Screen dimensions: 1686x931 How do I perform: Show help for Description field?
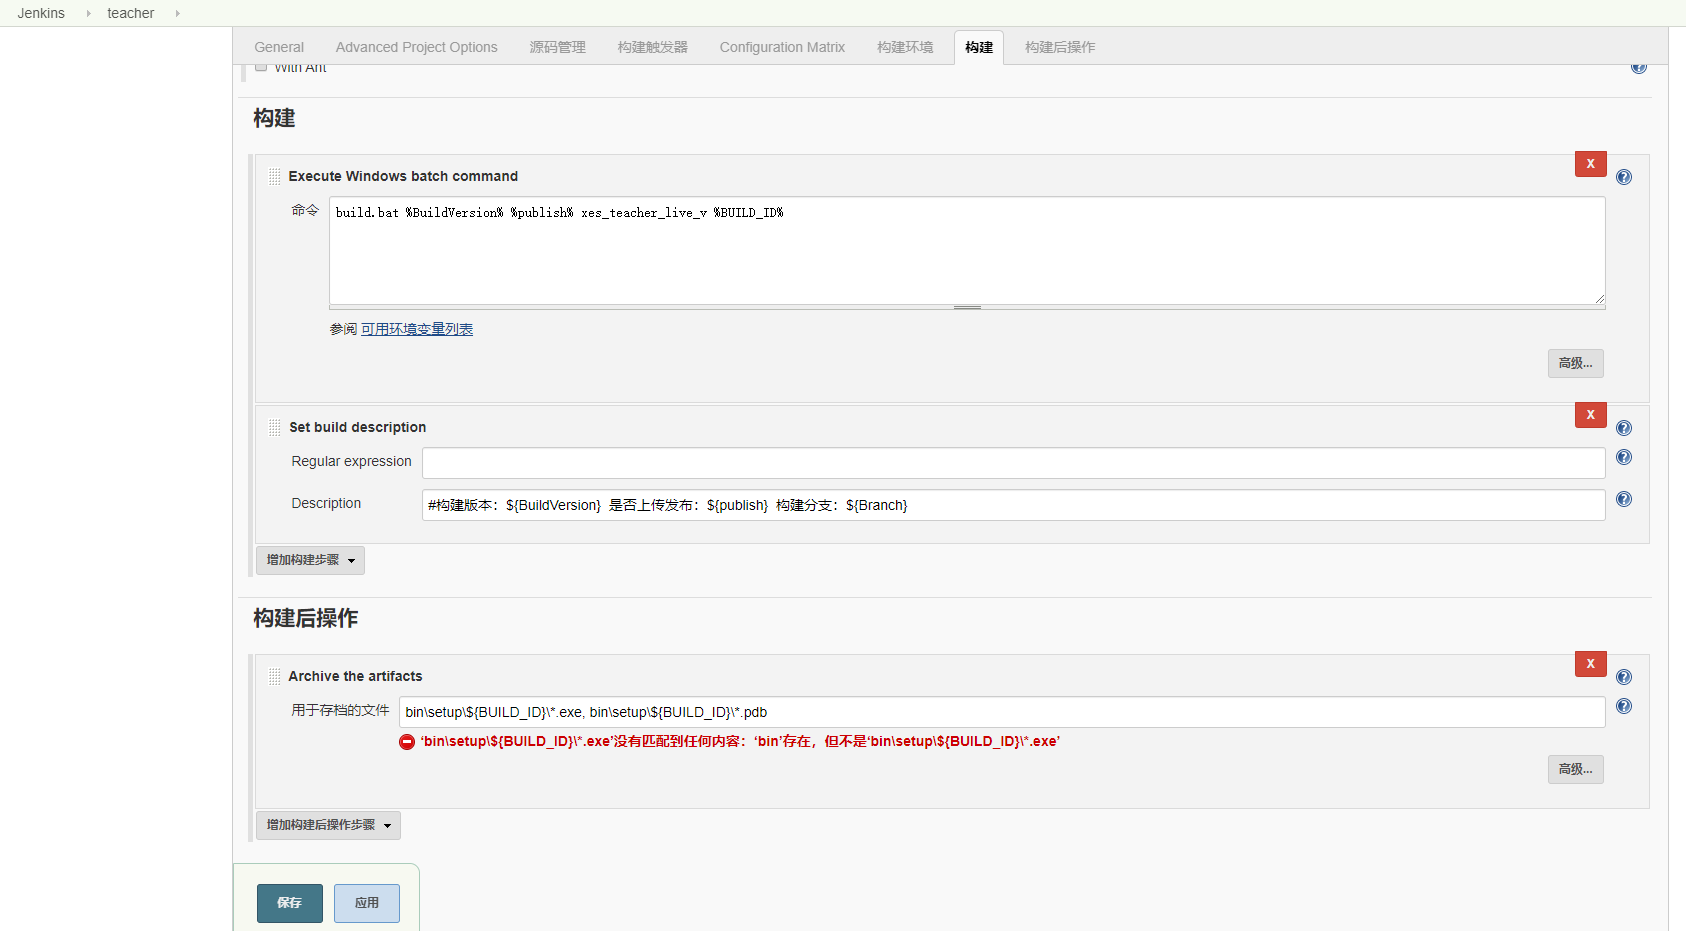[x=1624, y=499]
